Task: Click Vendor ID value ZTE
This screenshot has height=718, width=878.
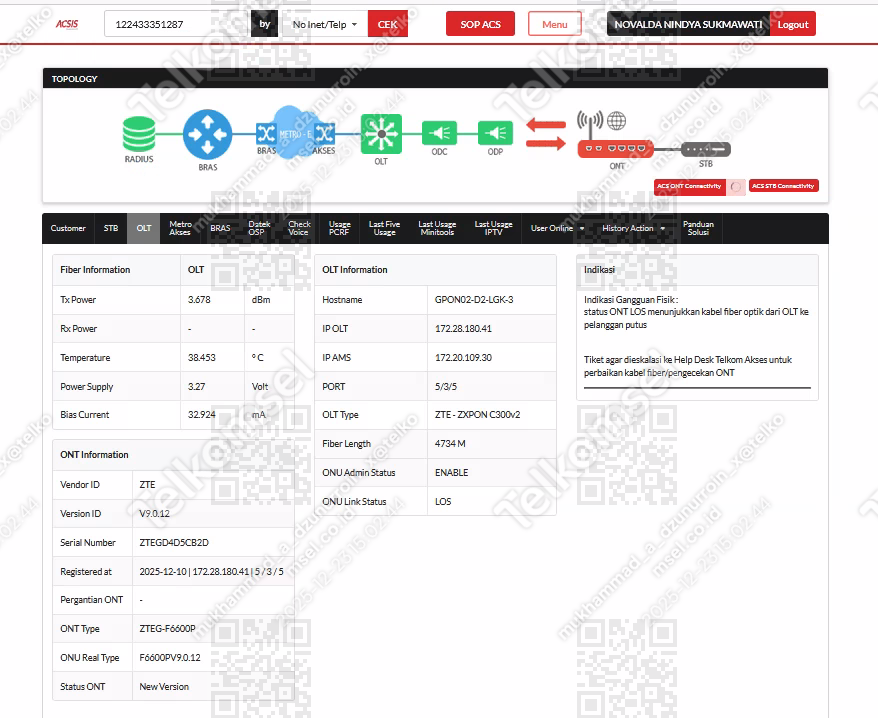Action: 147,484
